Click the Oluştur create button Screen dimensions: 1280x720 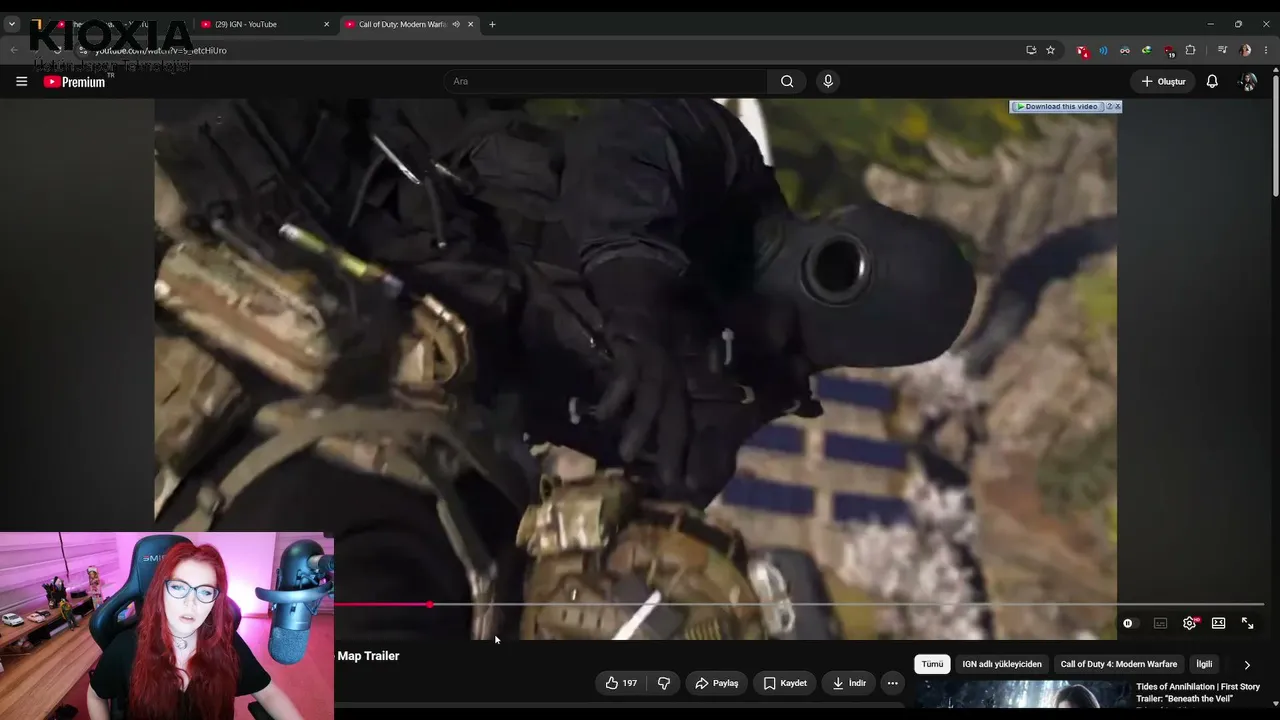tap(1163, 81)
